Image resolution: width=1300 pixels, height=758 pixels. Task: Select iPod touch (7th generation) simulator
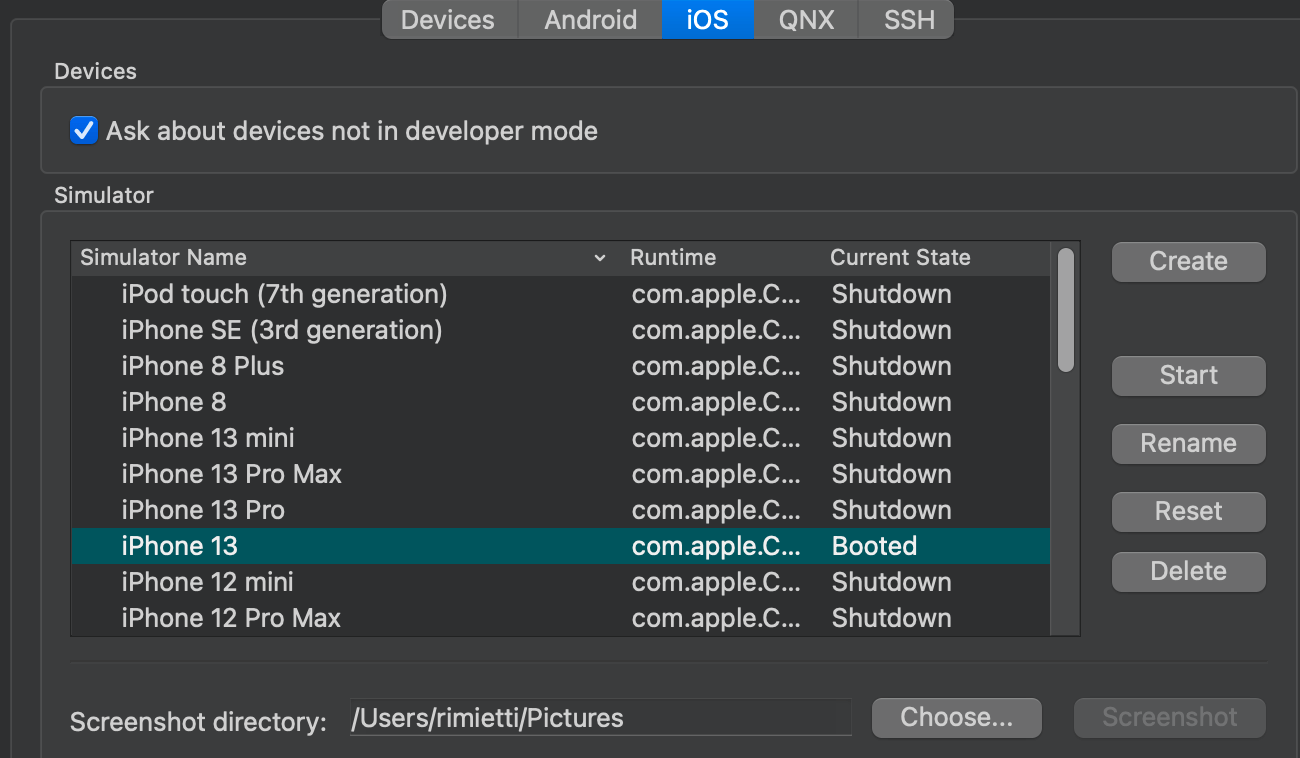tap(284, 295)
